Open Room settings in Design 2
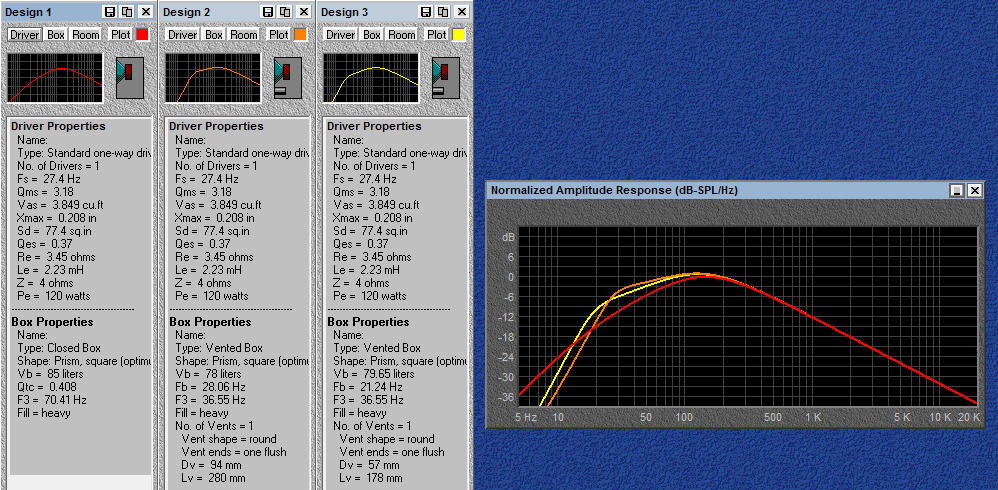 pos(244,34)
